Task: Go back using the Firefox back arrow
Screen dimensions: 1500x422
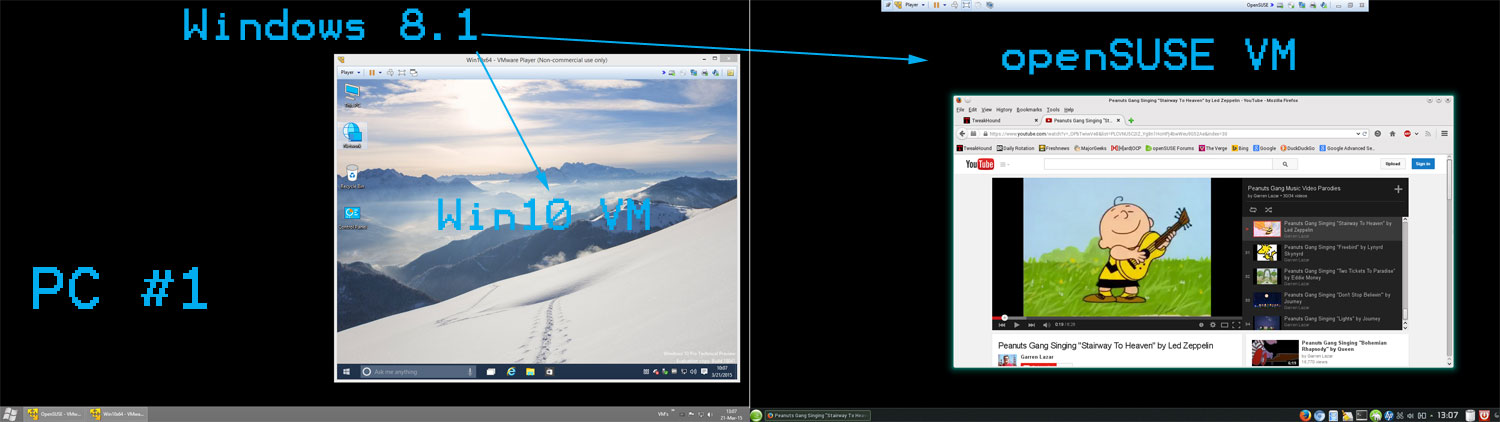Action: [x=961, y=133]
